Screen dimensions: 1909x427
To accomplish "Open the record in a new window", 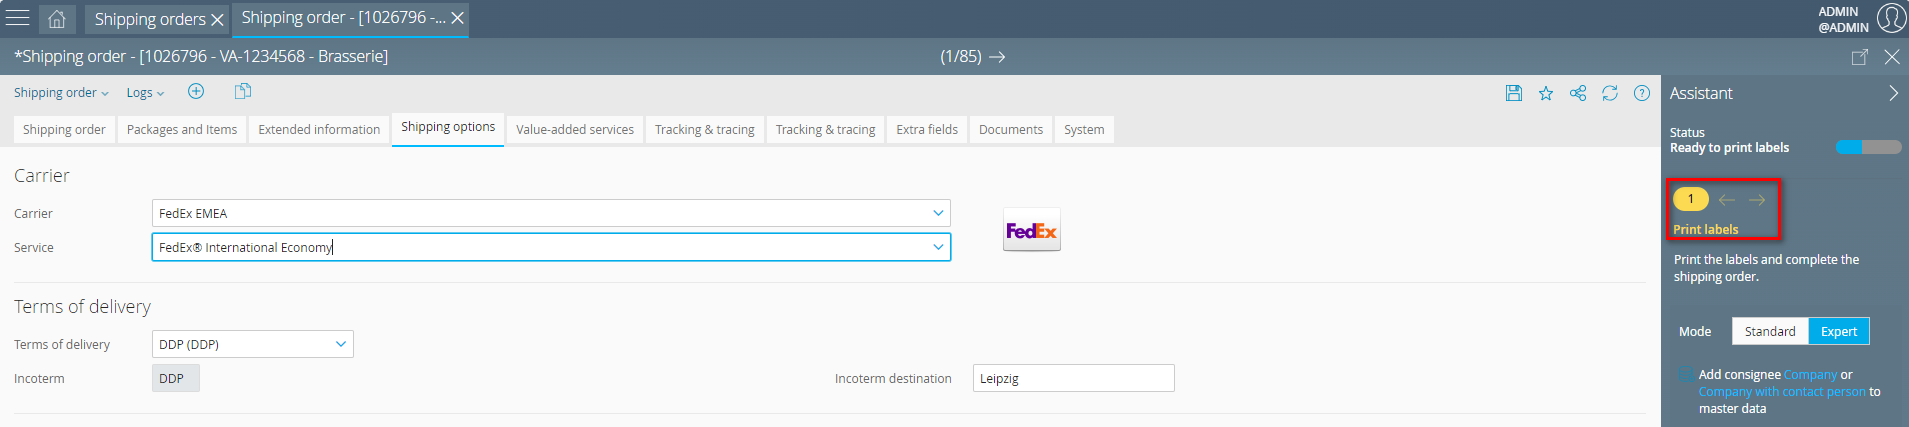I will 1860,57.
